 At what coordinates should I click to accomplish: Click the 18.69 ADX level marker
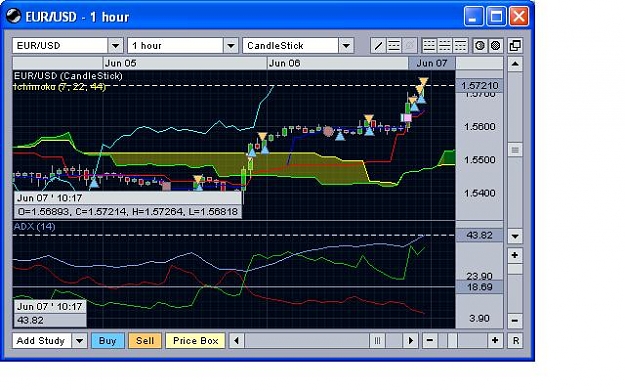click(x=480, y=287)
